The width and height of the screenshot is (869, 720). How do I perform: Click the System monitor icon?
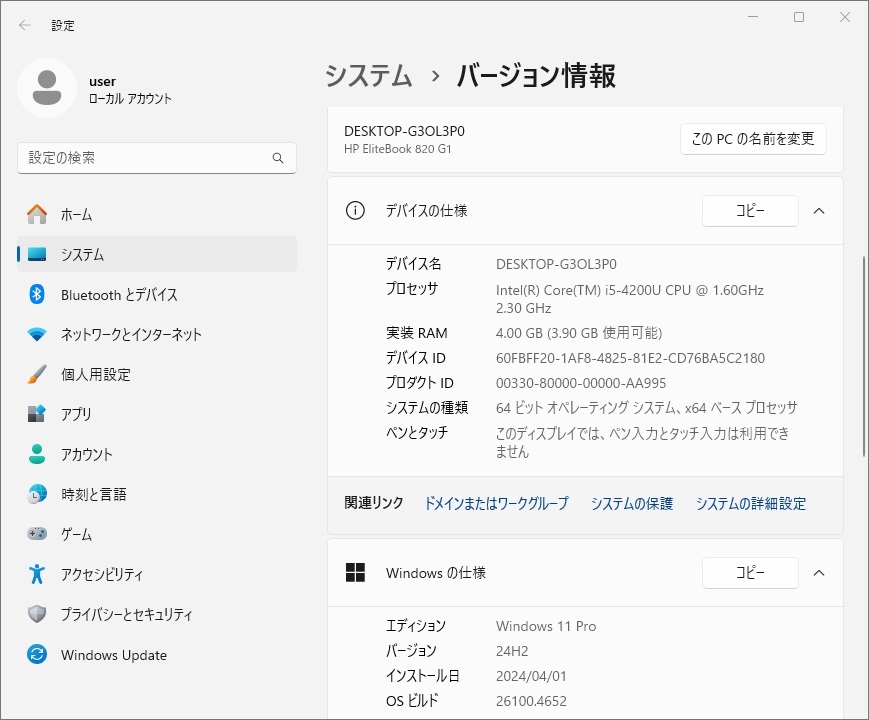(x=37, y=254)
